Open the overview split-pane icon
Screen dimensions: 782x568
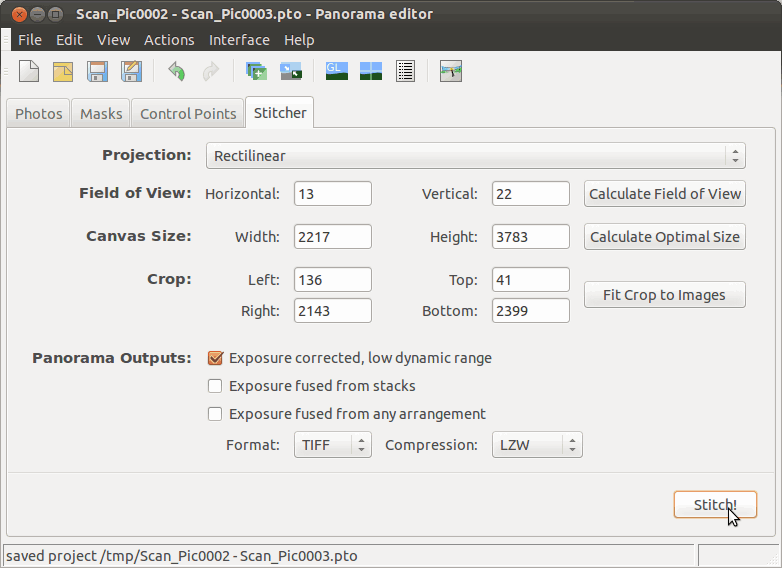[371, 71]
